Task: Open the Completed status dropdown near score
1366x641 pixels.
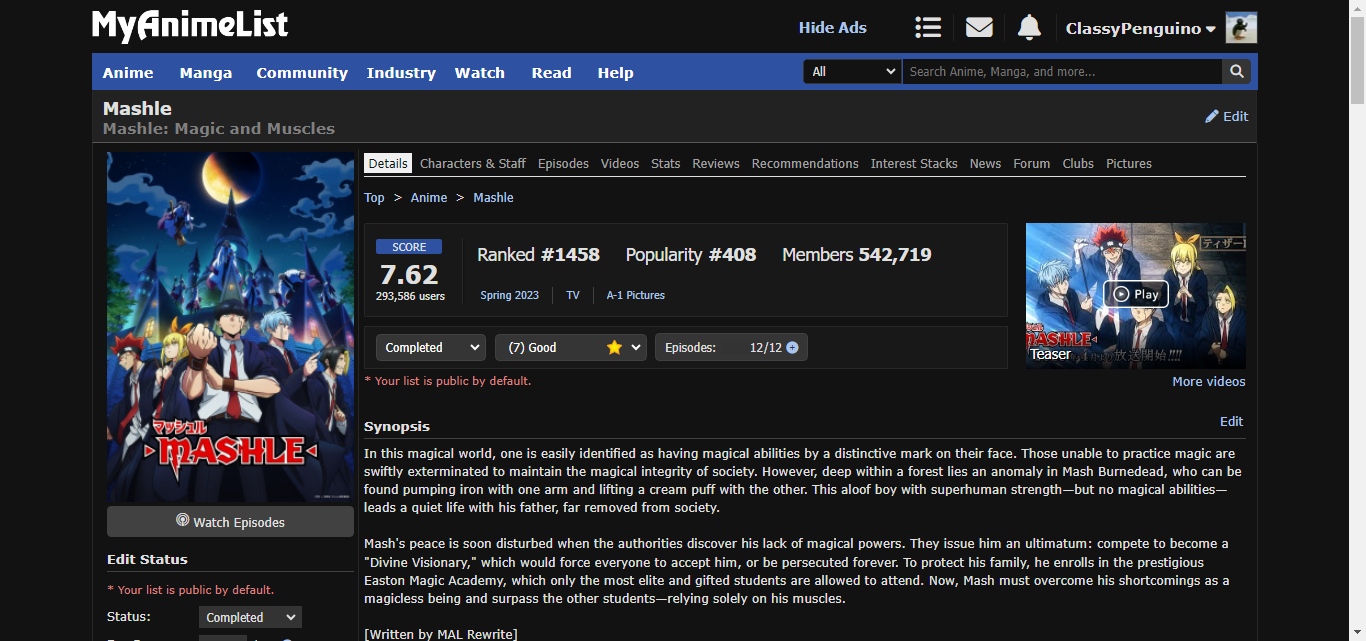Action: (431, 347)
